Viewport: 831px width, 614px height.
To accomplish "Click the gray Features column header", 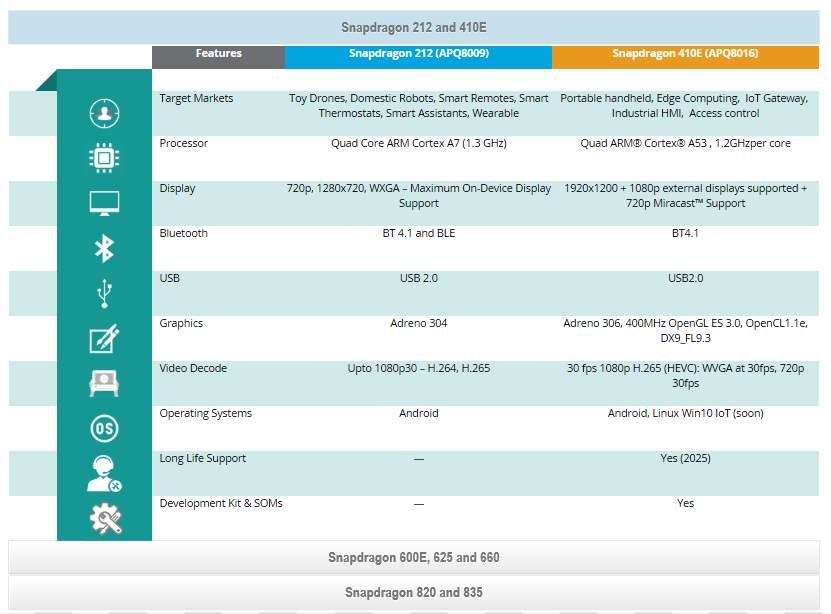I will coord(218,54).
